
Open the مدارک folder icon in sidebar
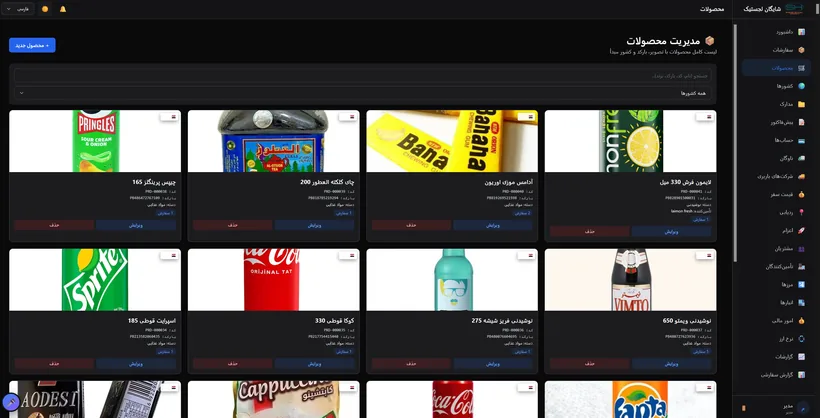point(801,104)
